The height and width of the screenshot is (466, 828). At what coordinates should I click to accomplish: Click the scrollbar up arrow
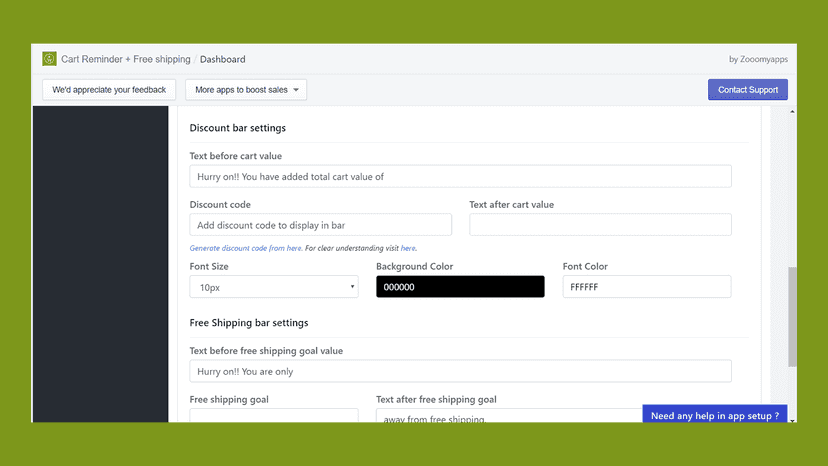tap(792, 111)
